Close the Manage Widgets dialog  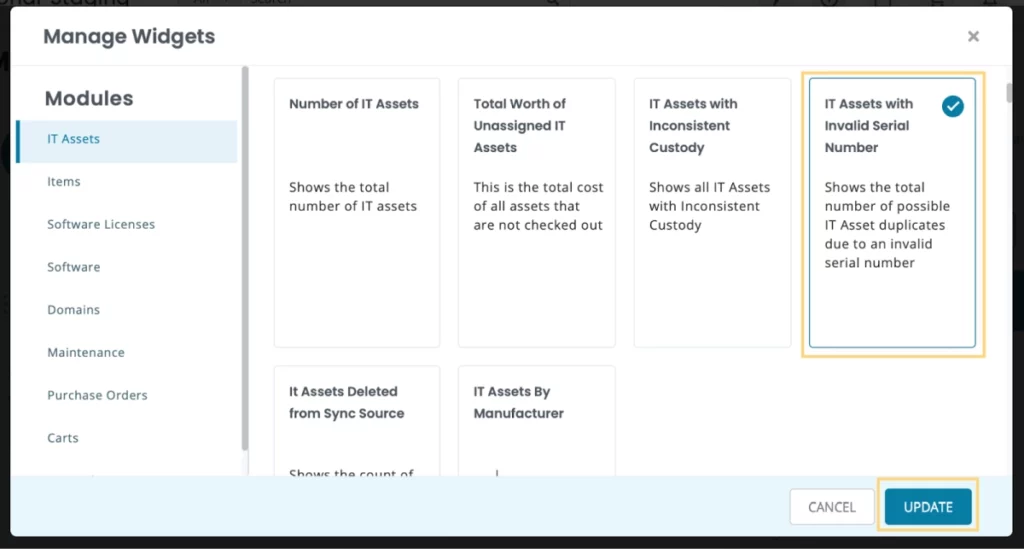click(x=973, y=36)
